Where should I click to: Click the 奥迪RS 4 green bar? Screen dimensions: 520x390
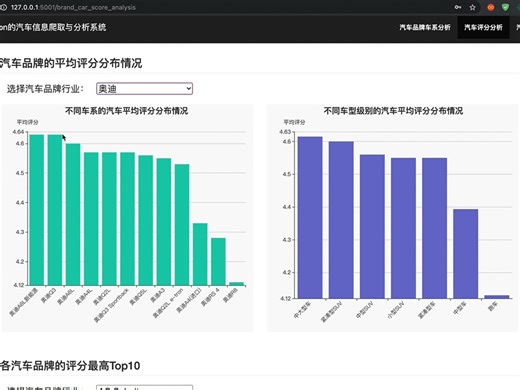(218, 262)
